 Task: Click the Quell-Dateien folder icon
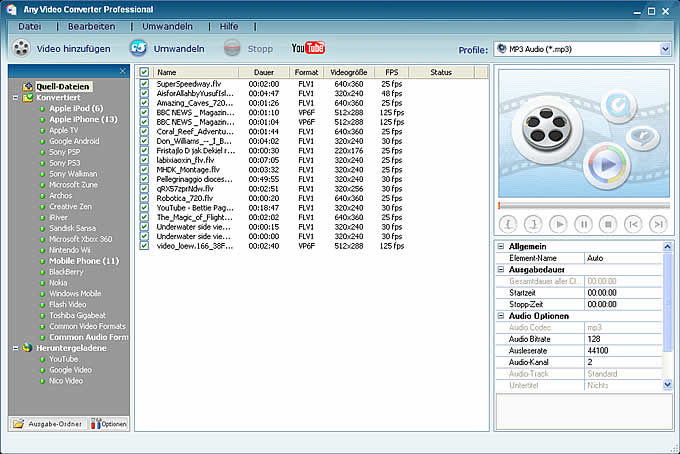pyautogui.click(x=28, y=86)
